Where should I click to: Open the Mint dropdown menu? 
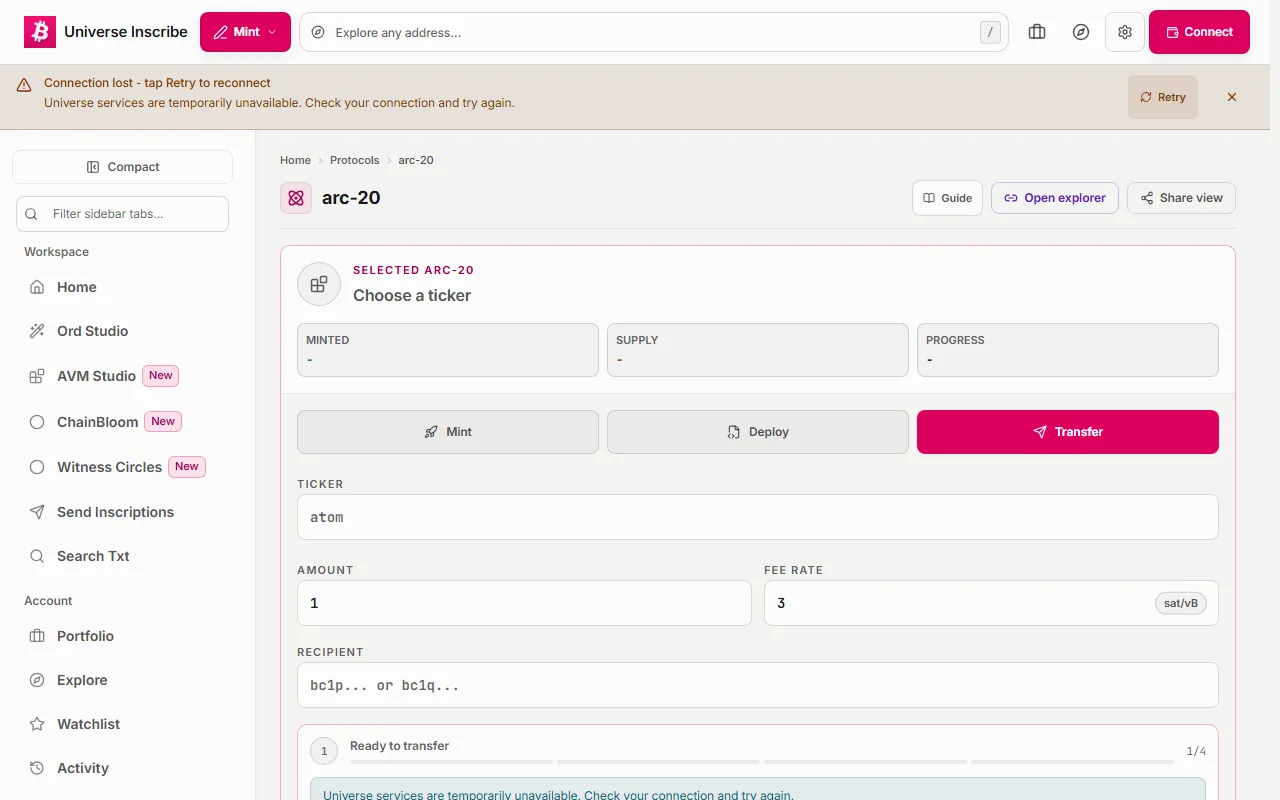(x=245, y=32)
